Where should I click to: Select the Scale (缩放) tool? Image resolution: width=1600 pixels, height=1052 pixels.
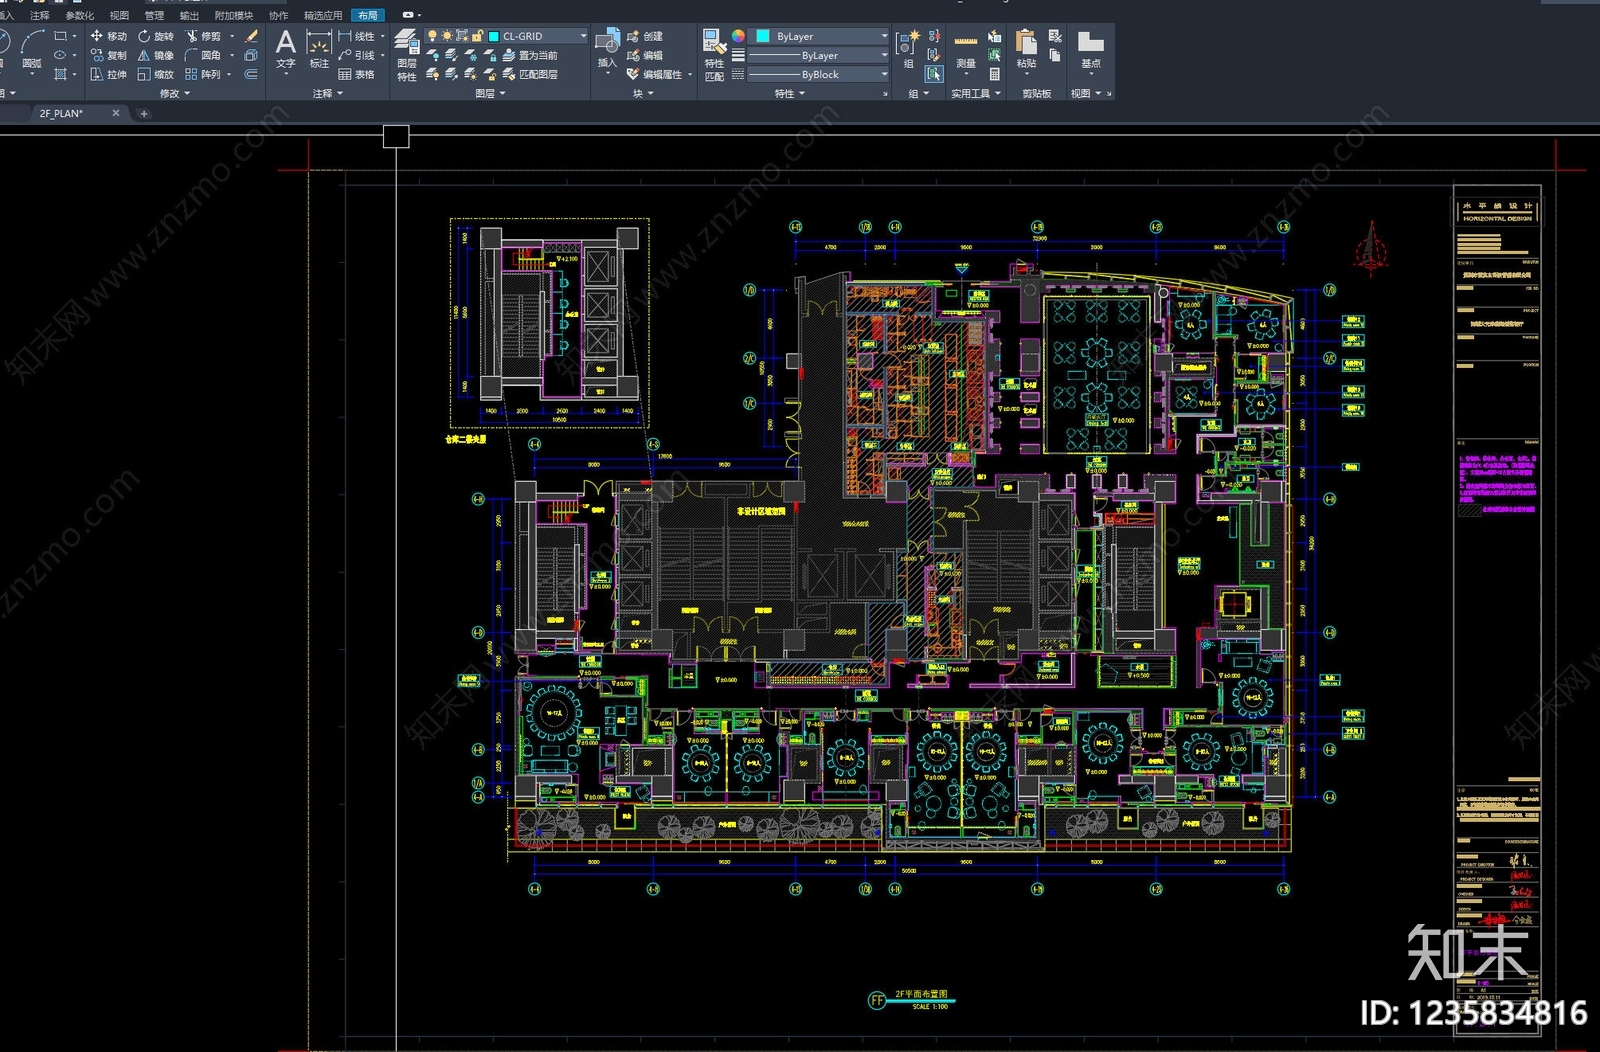[156, 74]
